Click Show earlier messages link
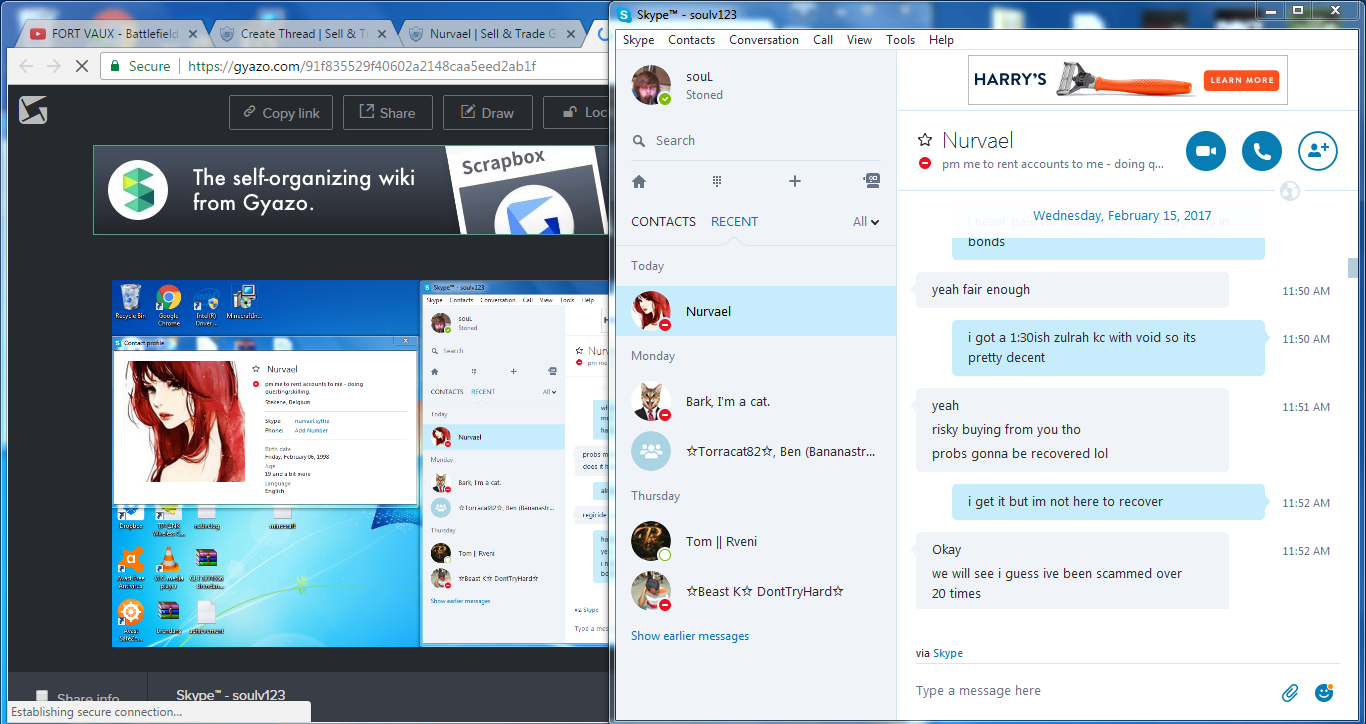 690,636
